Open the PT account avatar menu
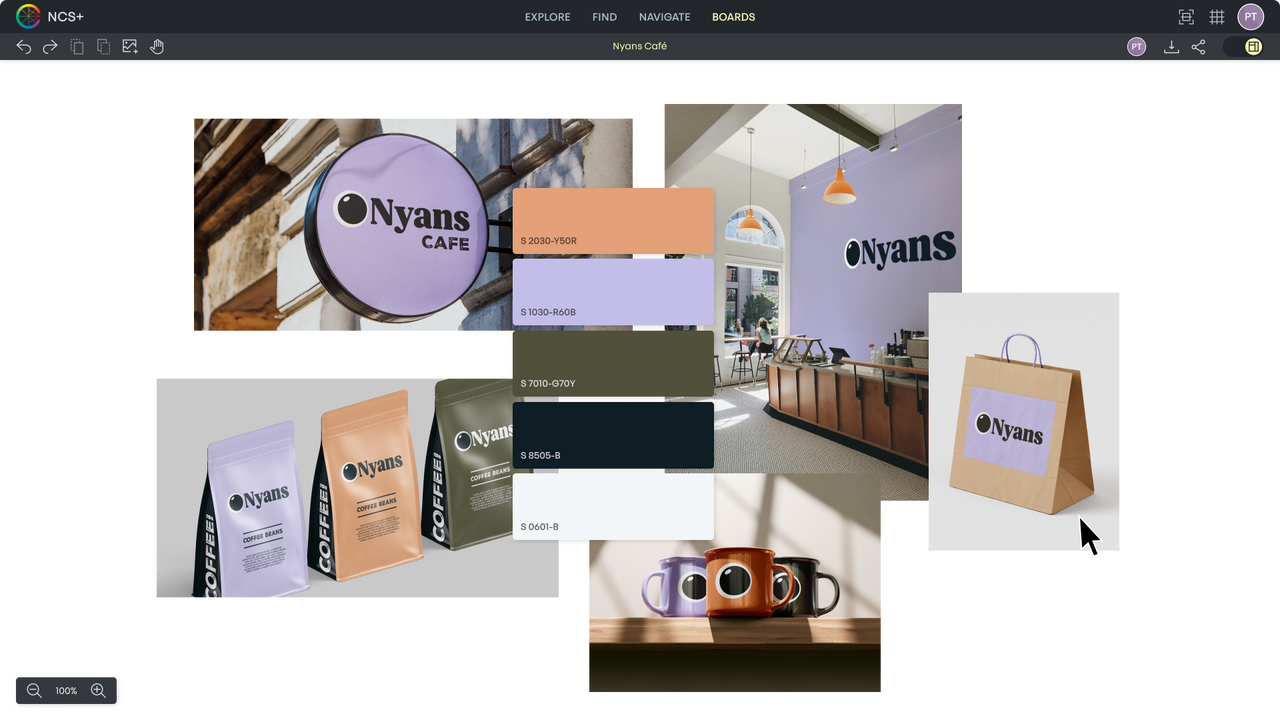Image resolution: width=1280 pixels, height=720 pixels. [x=1251, y=16]
